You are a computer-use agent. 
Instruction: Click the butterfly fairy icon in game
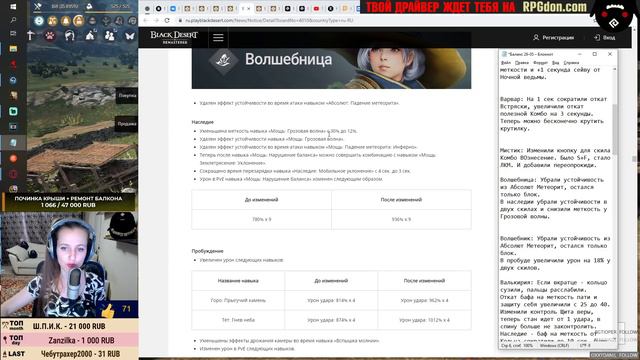click(130, 36)
